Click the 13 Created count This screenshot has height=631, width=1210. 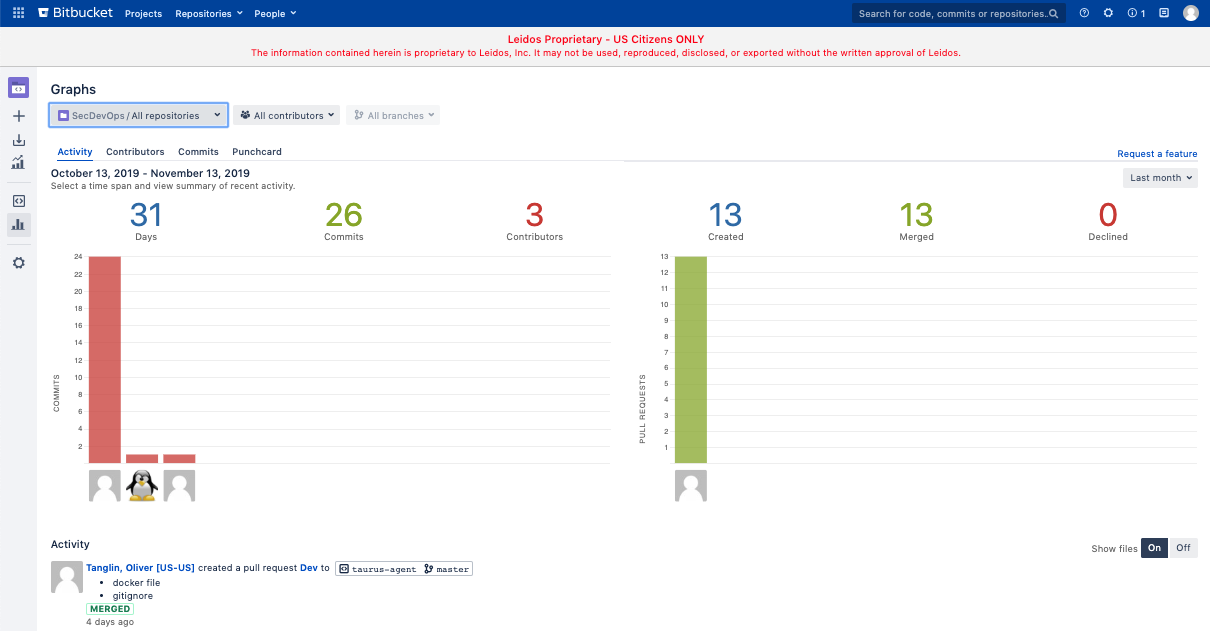point(726,215)
